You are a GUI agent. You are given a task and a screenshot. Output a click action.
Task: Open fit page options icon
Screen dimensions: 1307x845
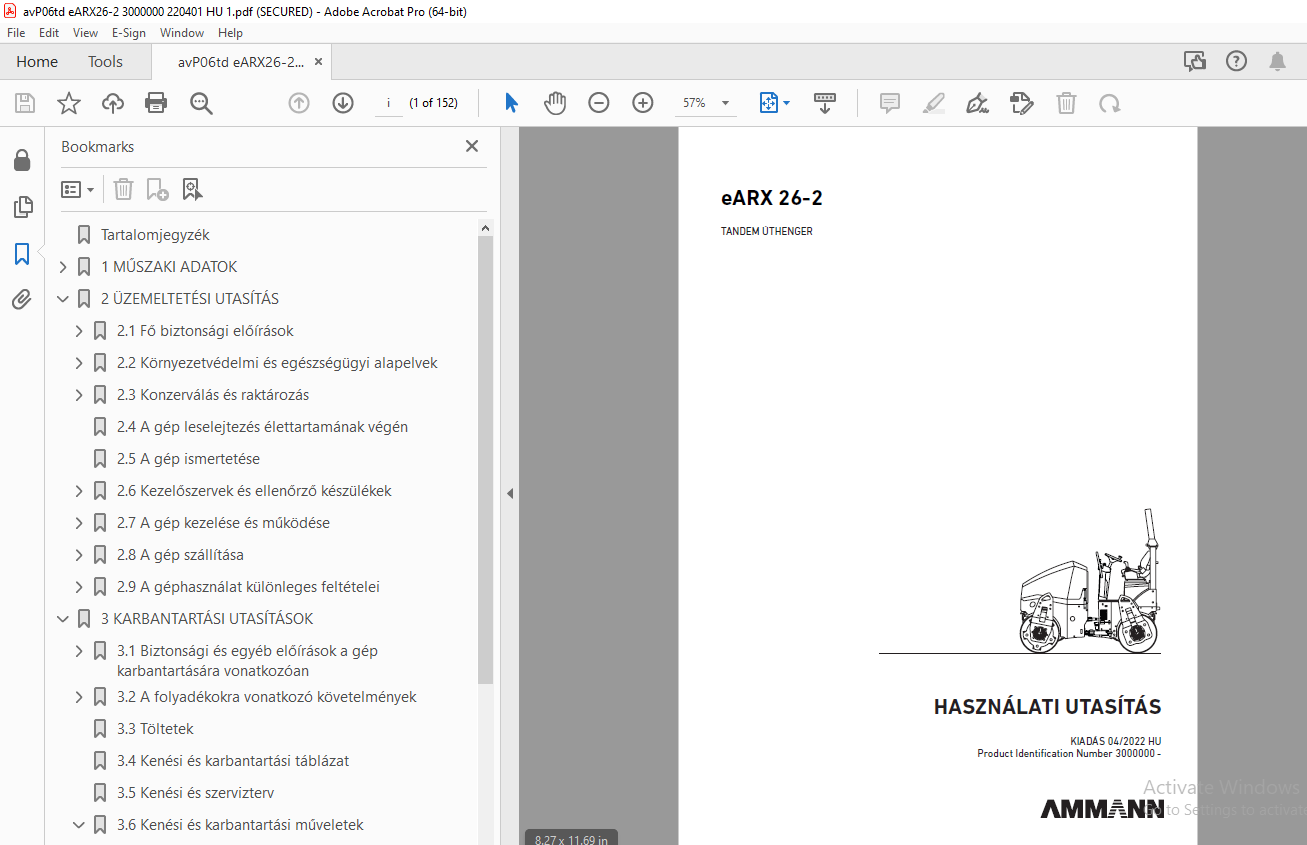point(774,103)
